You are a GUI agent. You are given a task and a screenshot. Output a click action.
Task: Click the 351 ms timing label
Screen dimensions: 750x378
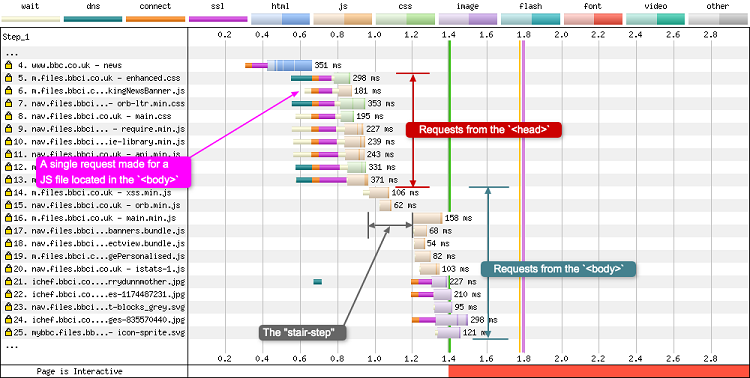pyautogui.click(x=328, y=65)
